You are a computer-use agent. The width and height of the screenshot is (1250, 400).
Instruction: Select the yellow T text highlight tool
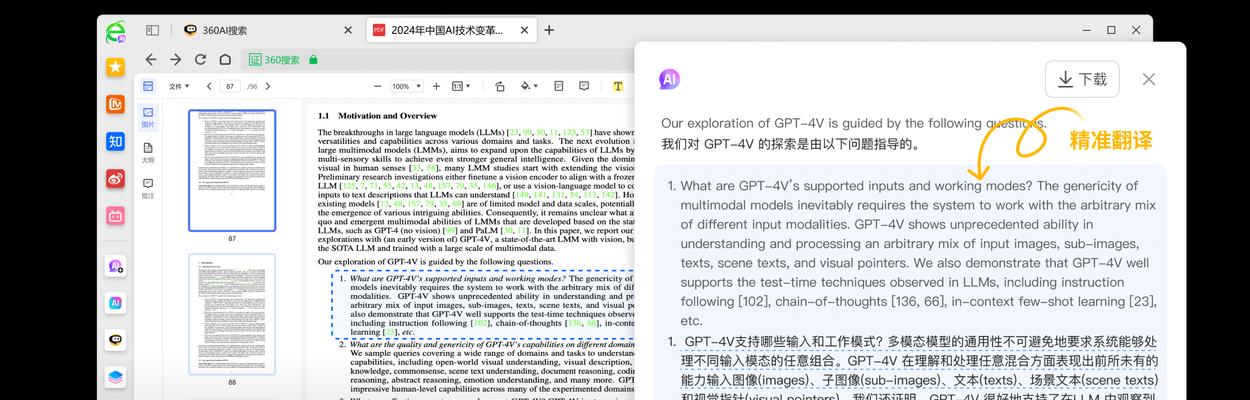(x=618, y=86)
